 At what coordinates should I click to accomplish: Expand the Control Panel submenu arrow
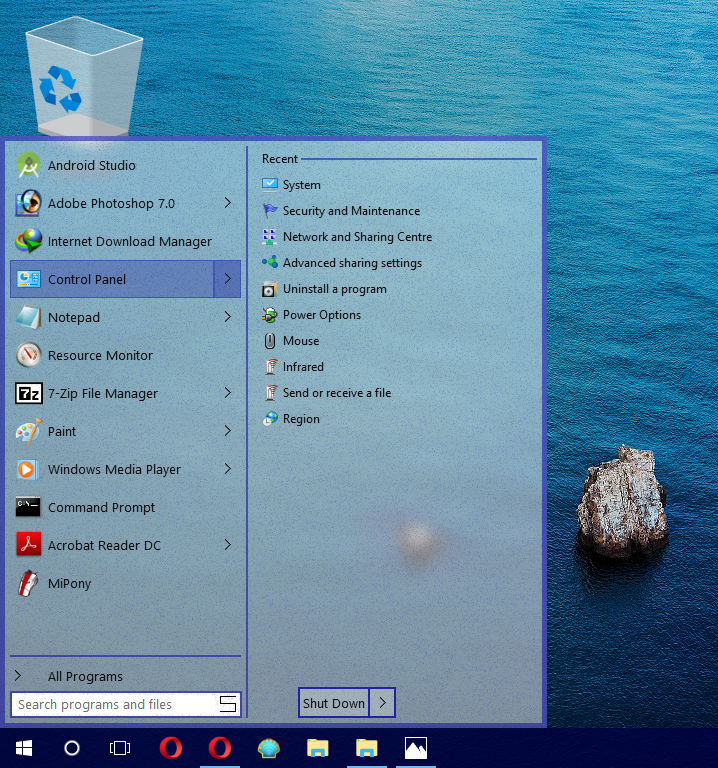click(x=228, y=279)
